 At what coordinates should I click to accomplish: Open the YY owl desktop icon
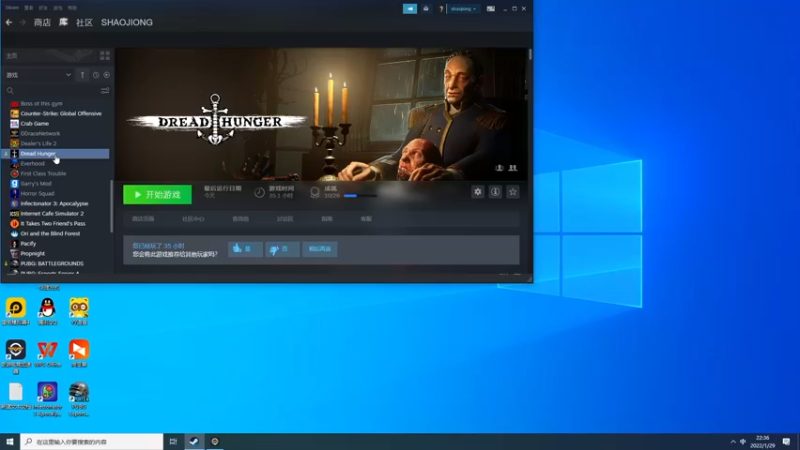(x=79, y=311)
